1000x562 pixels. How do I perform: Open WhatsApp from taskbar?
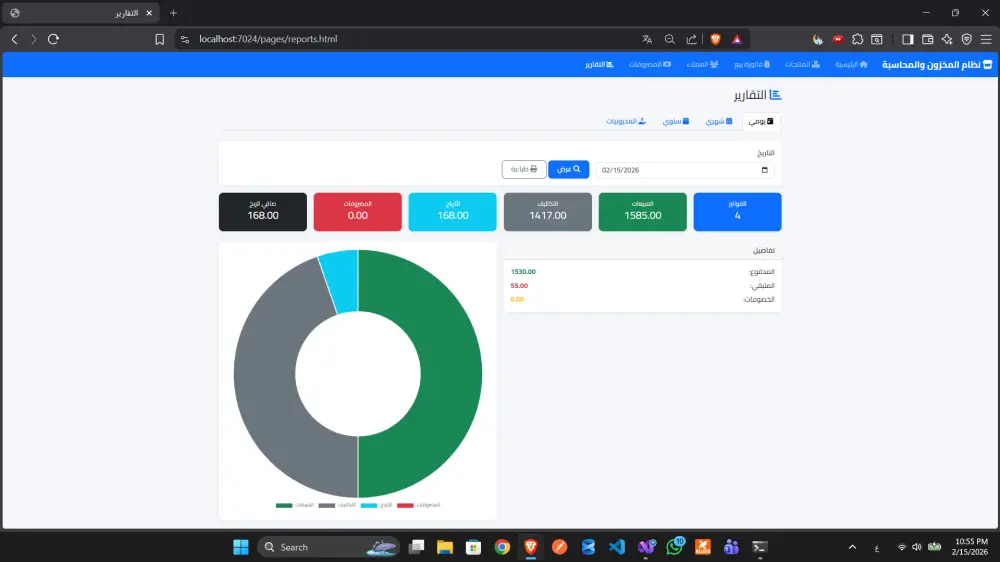point(674,547)
